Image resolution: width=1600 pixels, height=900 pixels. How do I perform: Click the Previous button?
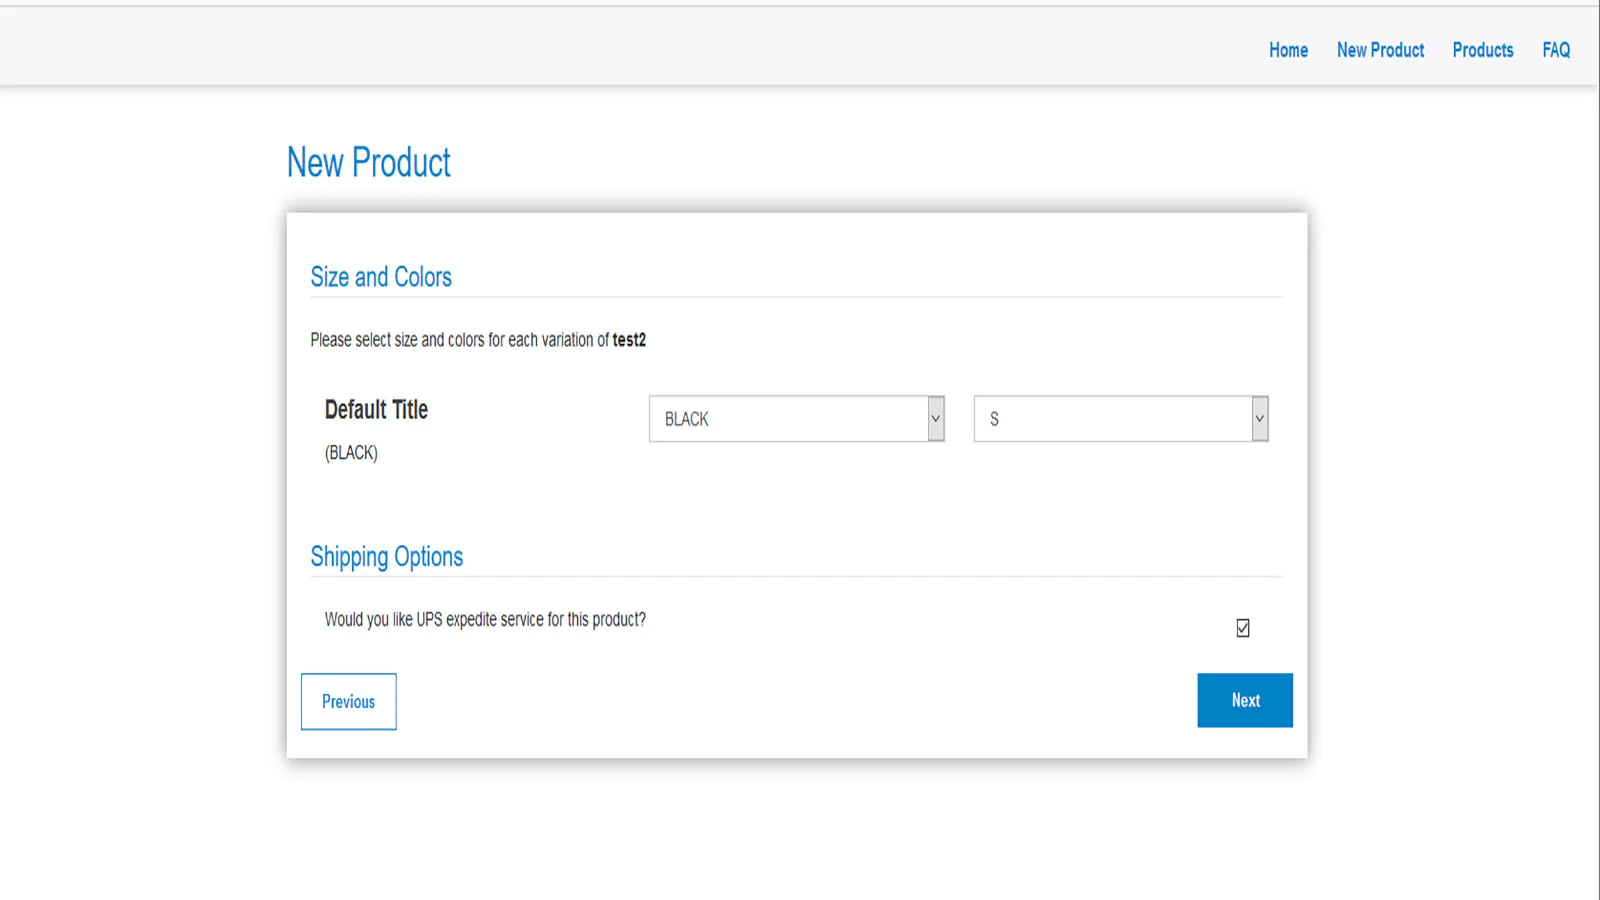coord(349,702)
